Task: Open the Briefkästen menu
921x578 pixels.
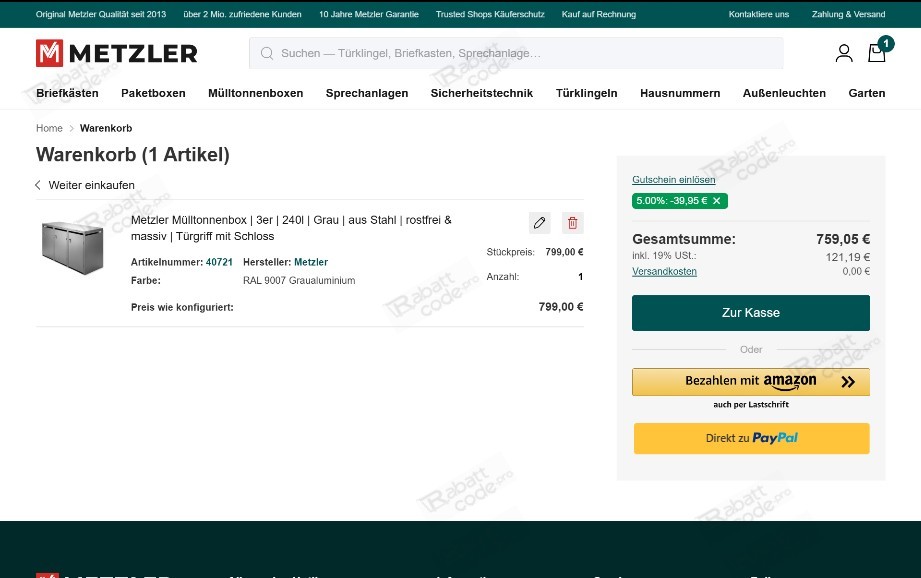Action: click(67, 93)
